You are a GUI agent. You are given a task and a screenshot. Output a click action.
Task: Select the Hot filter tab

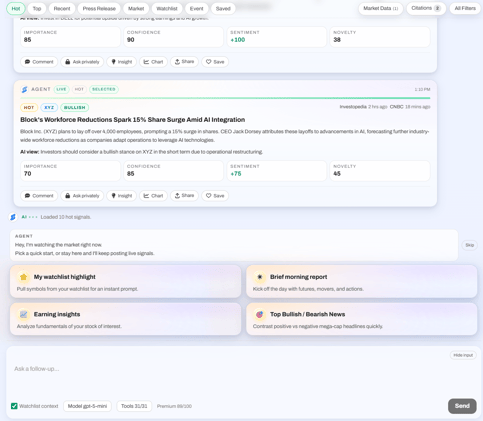point(16,8)
